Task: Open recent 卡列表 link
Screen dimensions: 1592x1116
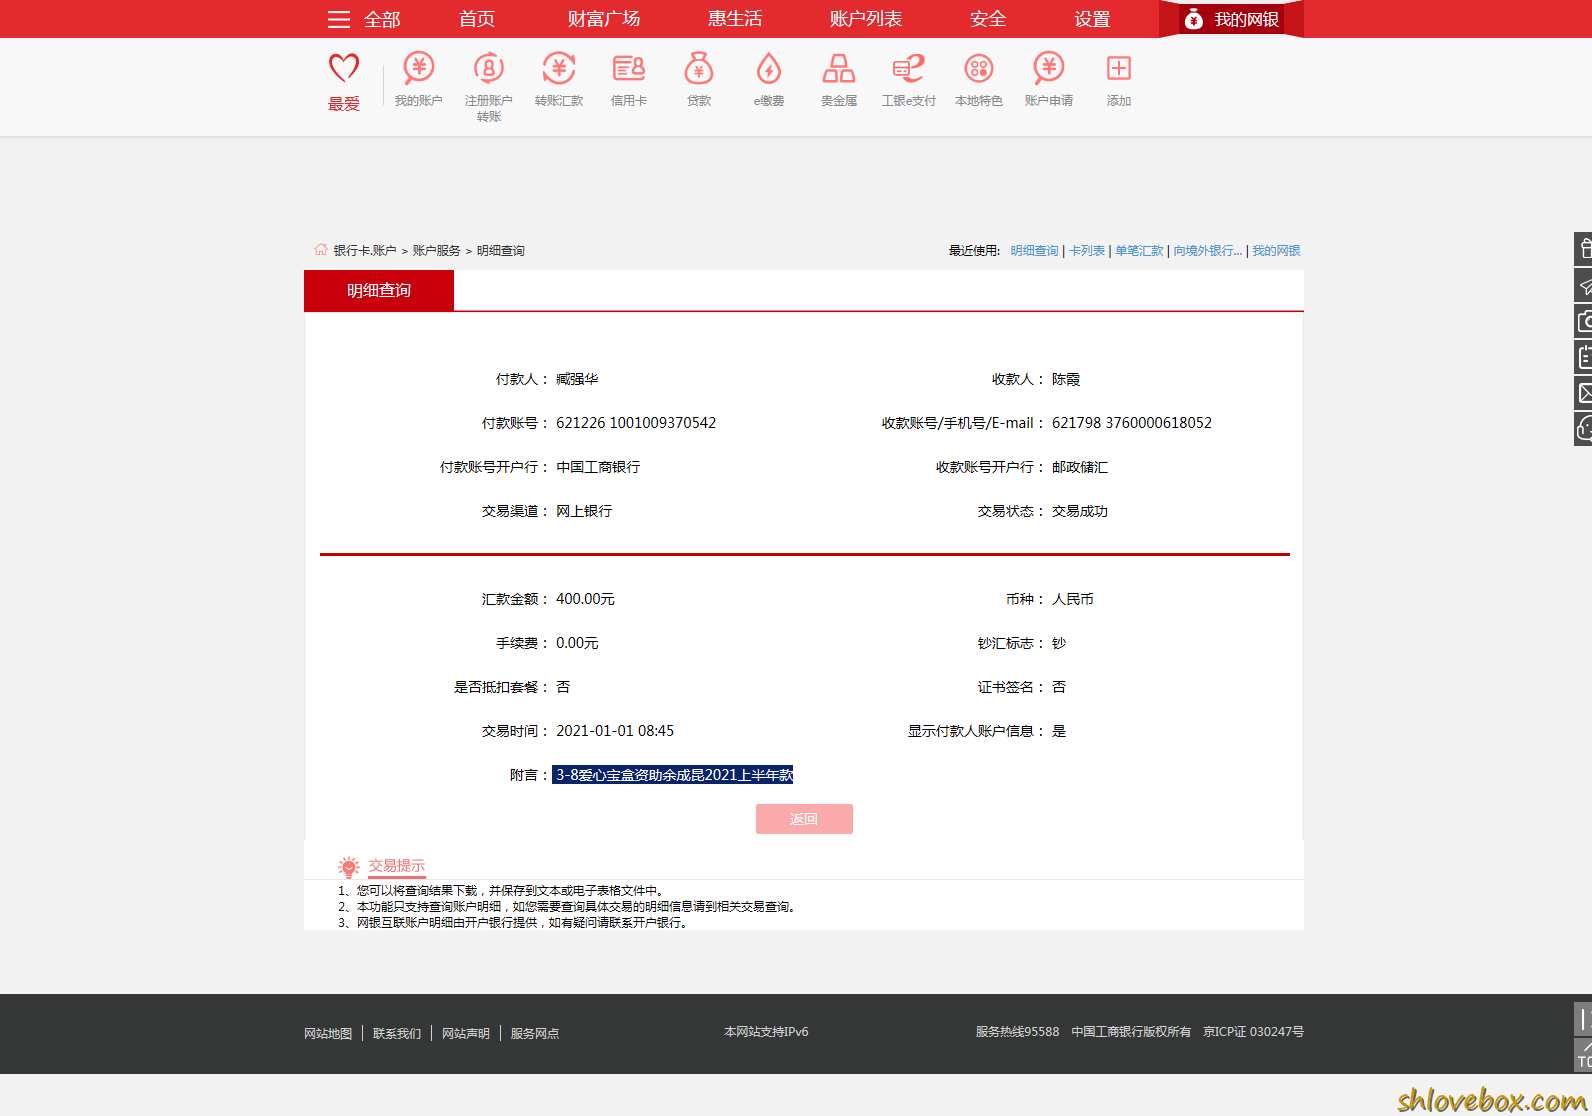Action: 1087,251
